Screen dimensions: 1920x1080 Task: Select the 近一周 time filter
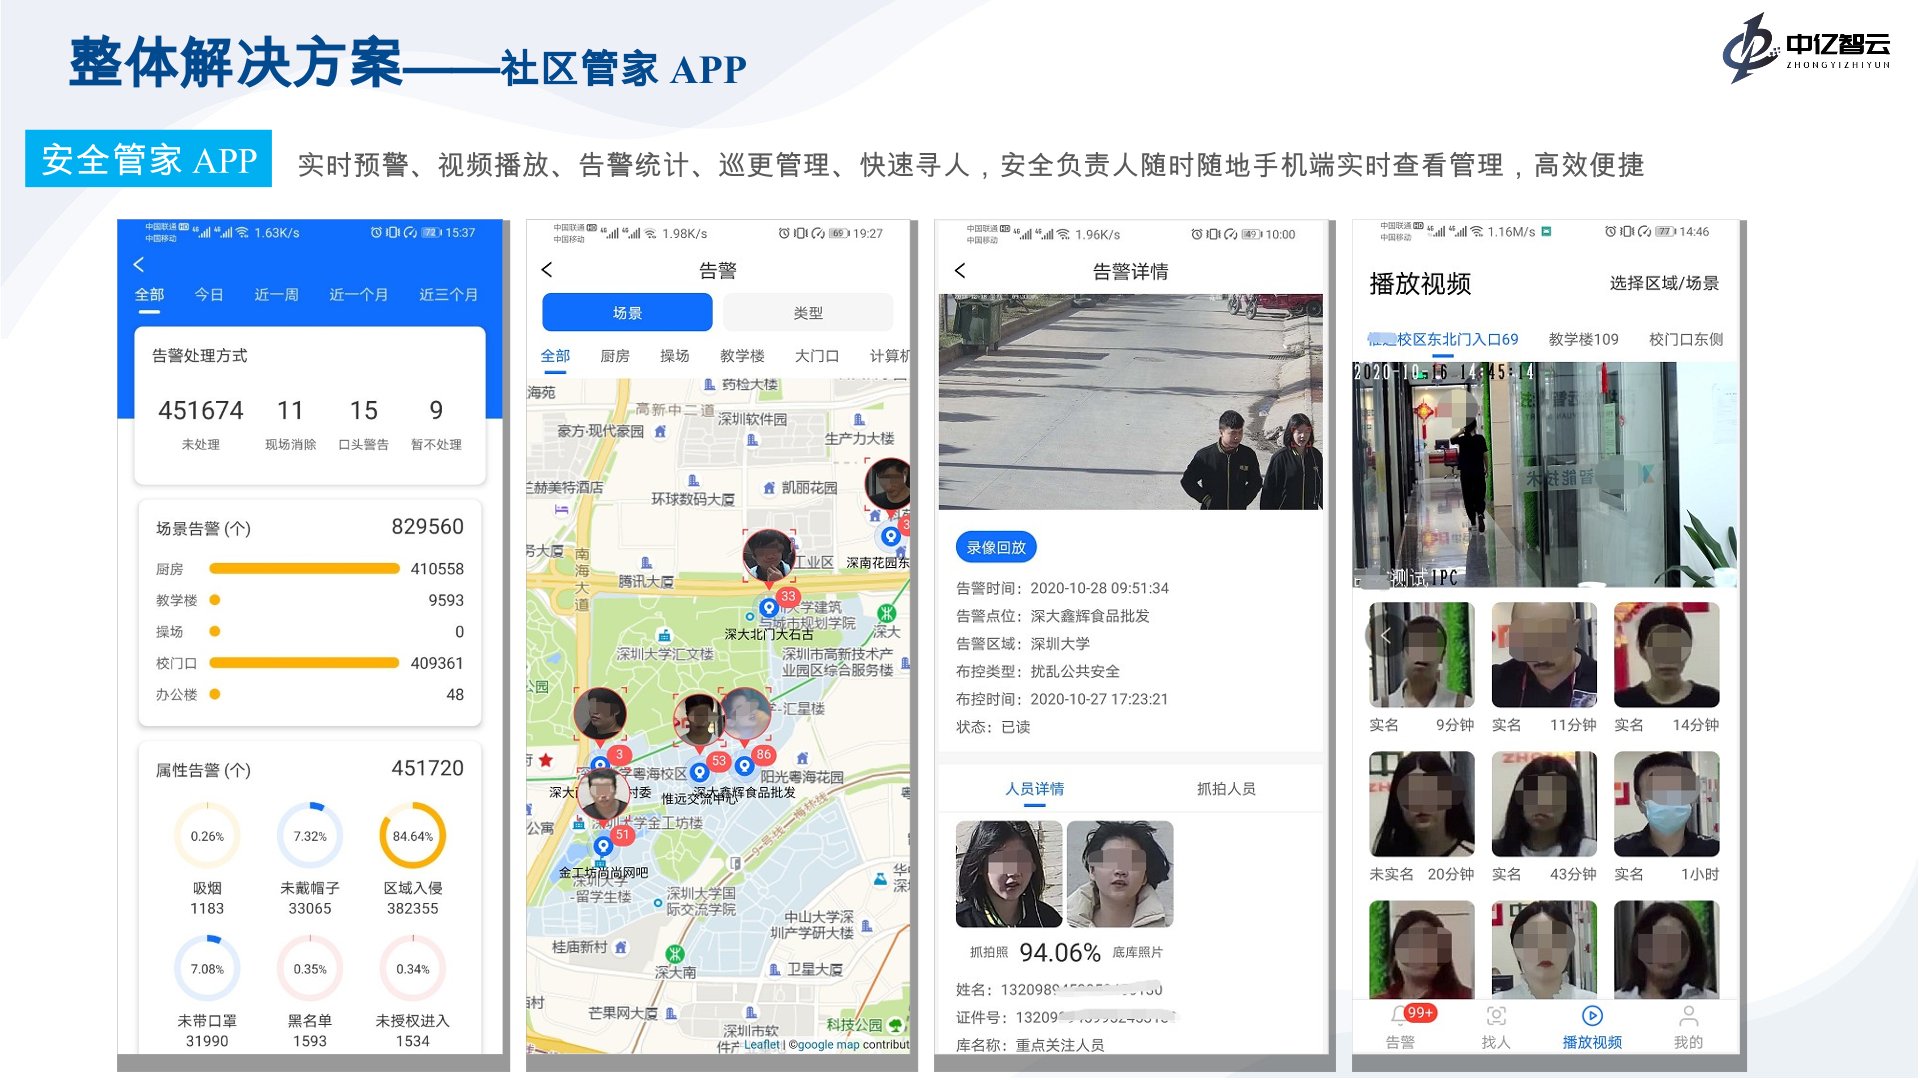pyautogui.click(x=276, y=295)
